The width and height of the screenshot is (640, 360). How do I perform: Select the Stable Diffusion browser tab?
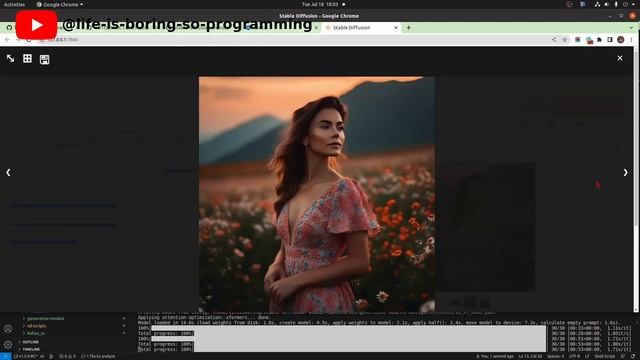click(x=361, y=28)
